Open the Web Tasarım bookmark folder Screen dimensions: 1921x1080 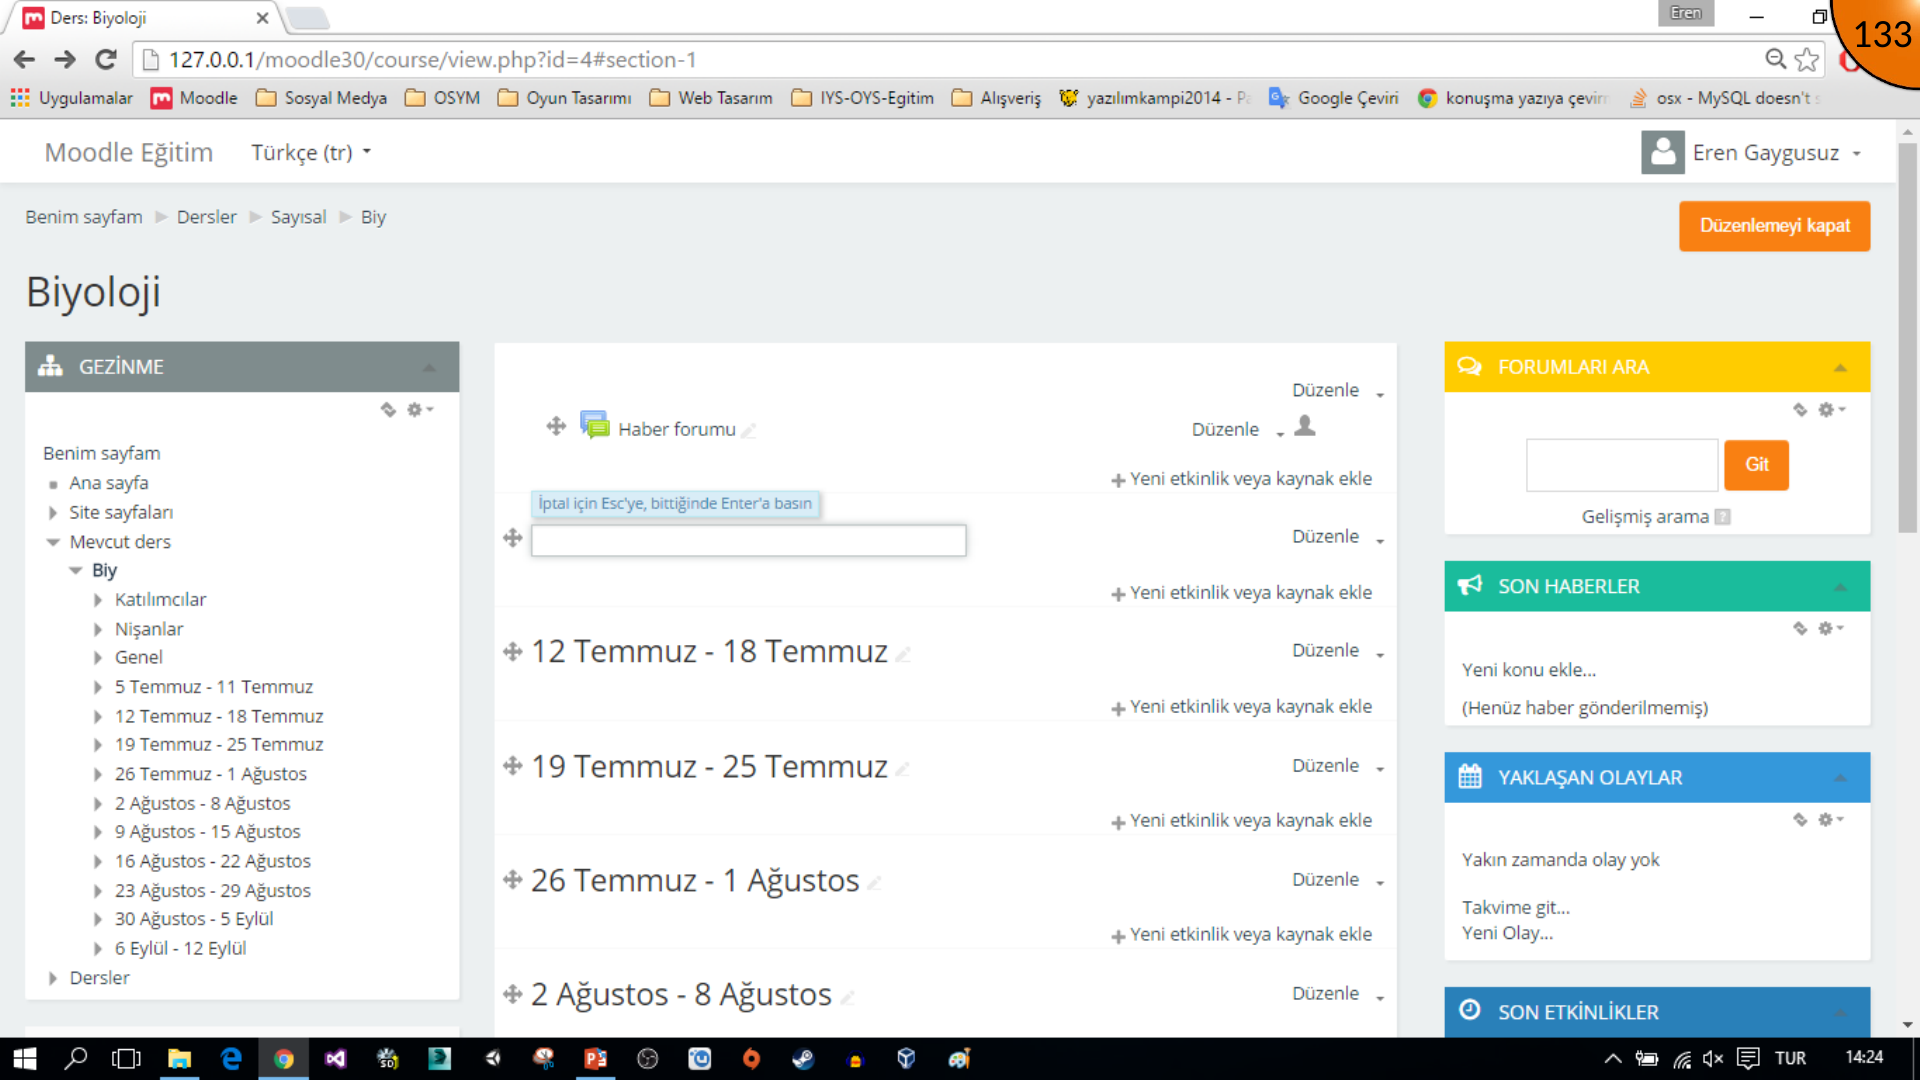[x=711, y=98]
